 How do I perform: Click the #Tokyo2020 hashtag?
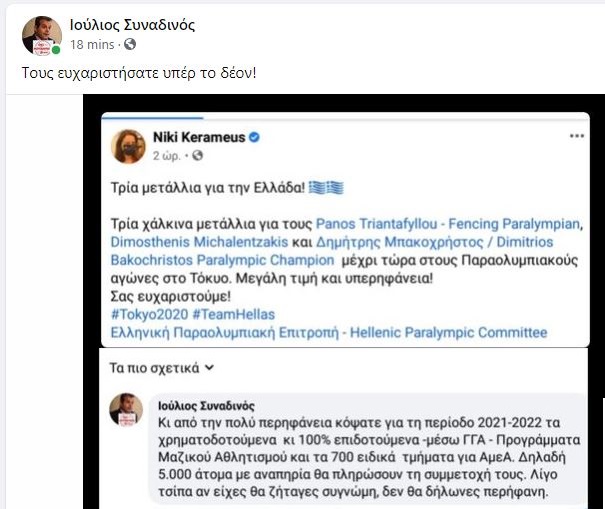tap(149, 315)
